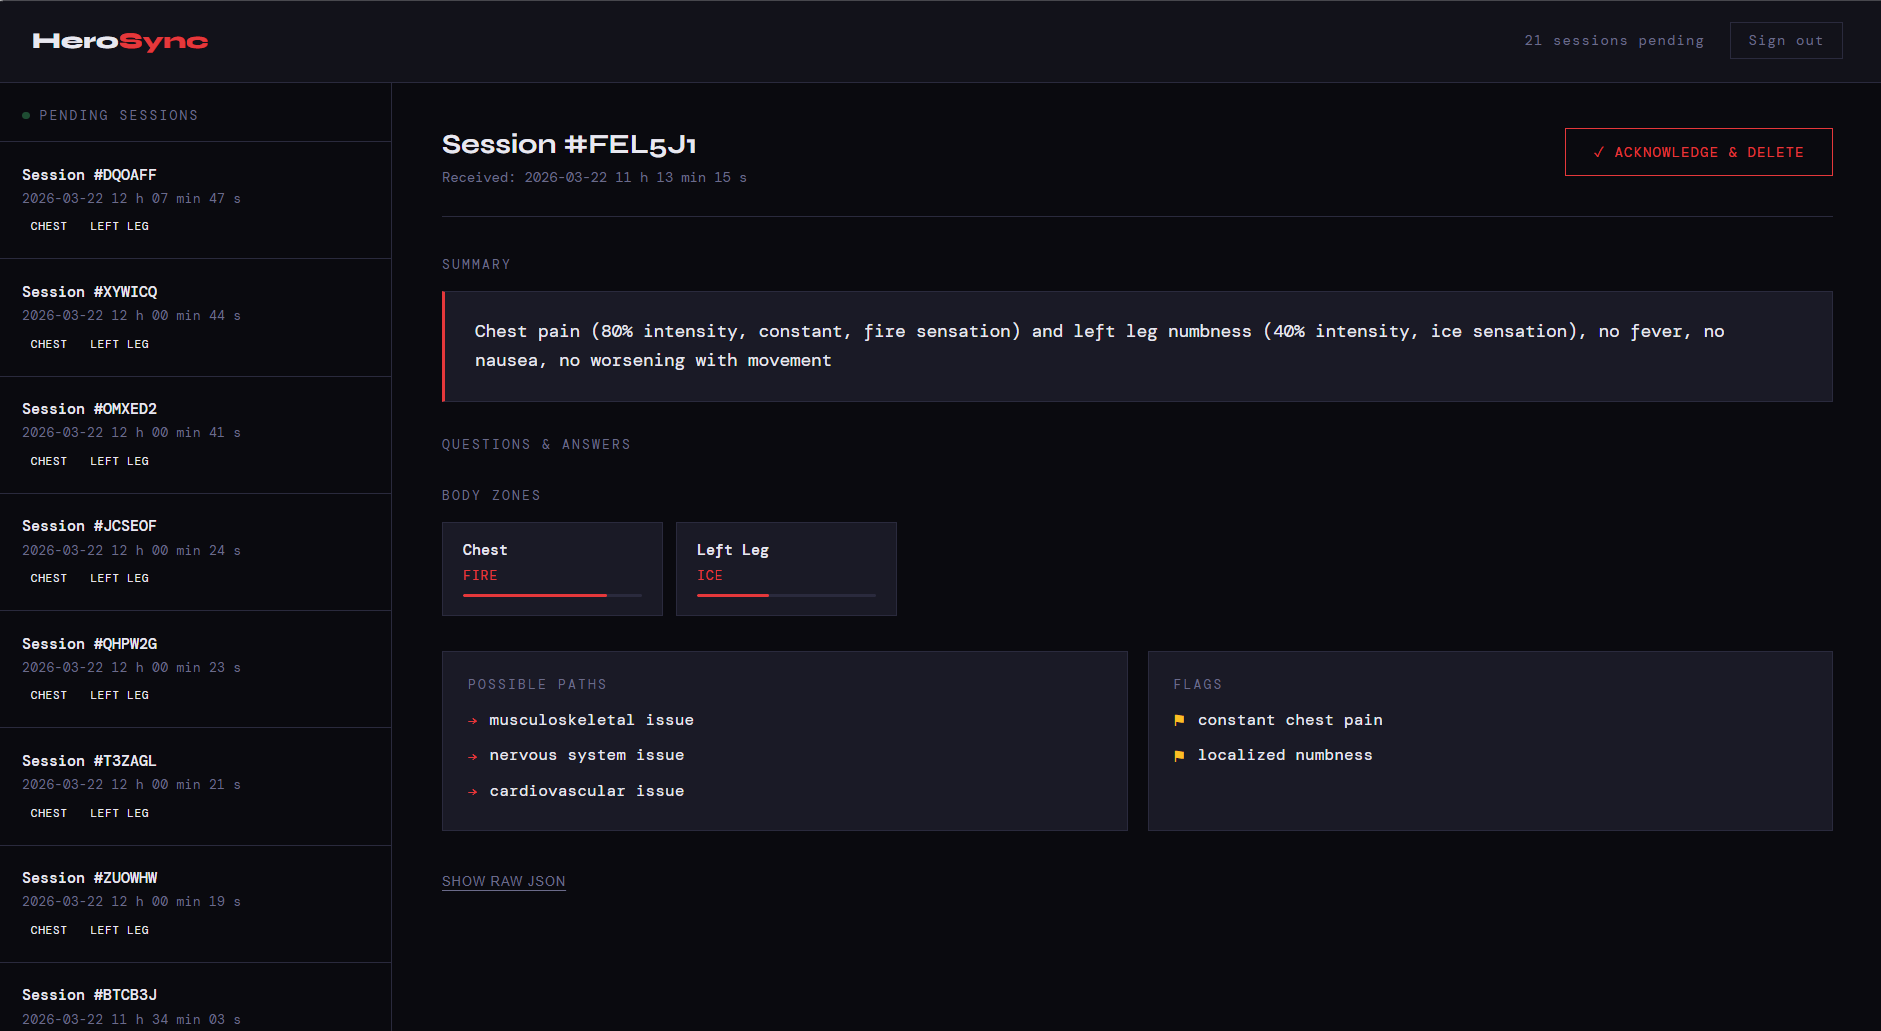Click the CHEST tag under session #DQOAFF
The width and height of the screenshot is (1881, 1031).
point(49,227)
